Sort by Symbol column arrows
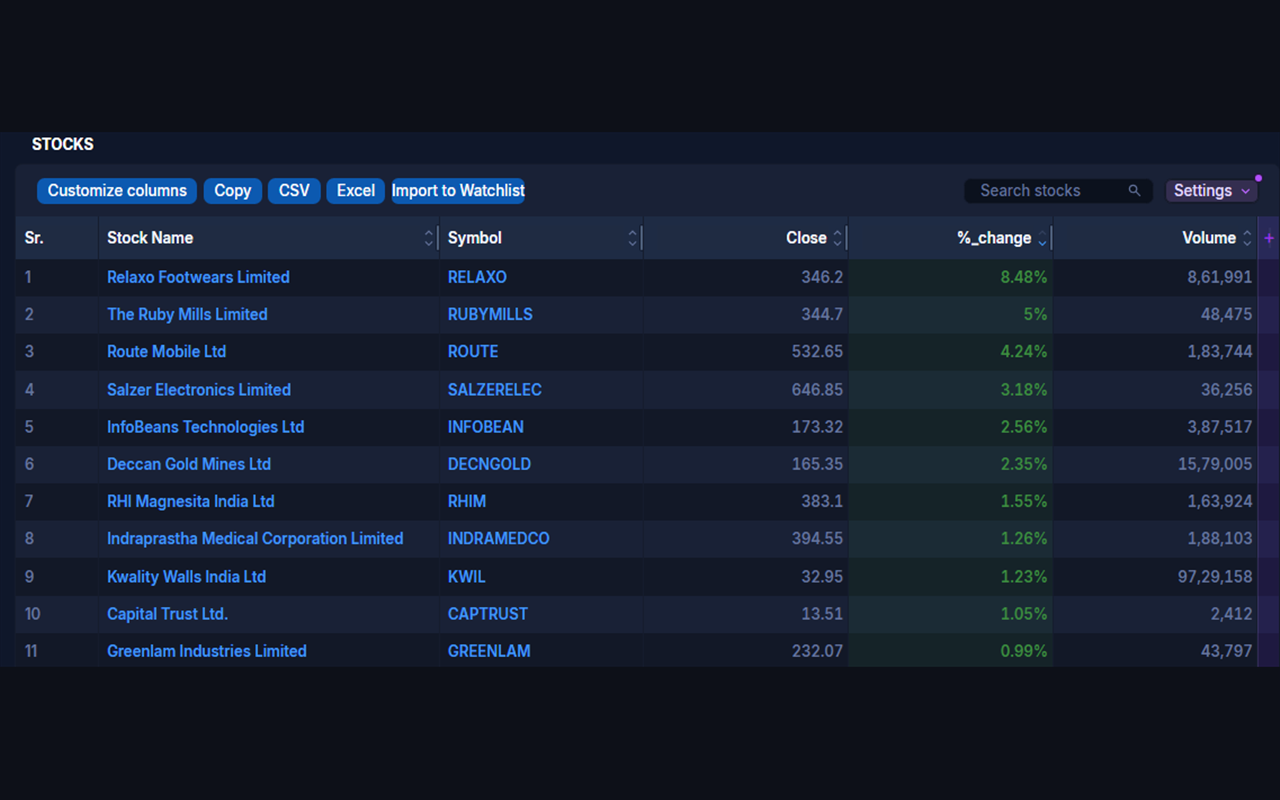Viewport: 1280px width, 800px height. tap(632, 238)
